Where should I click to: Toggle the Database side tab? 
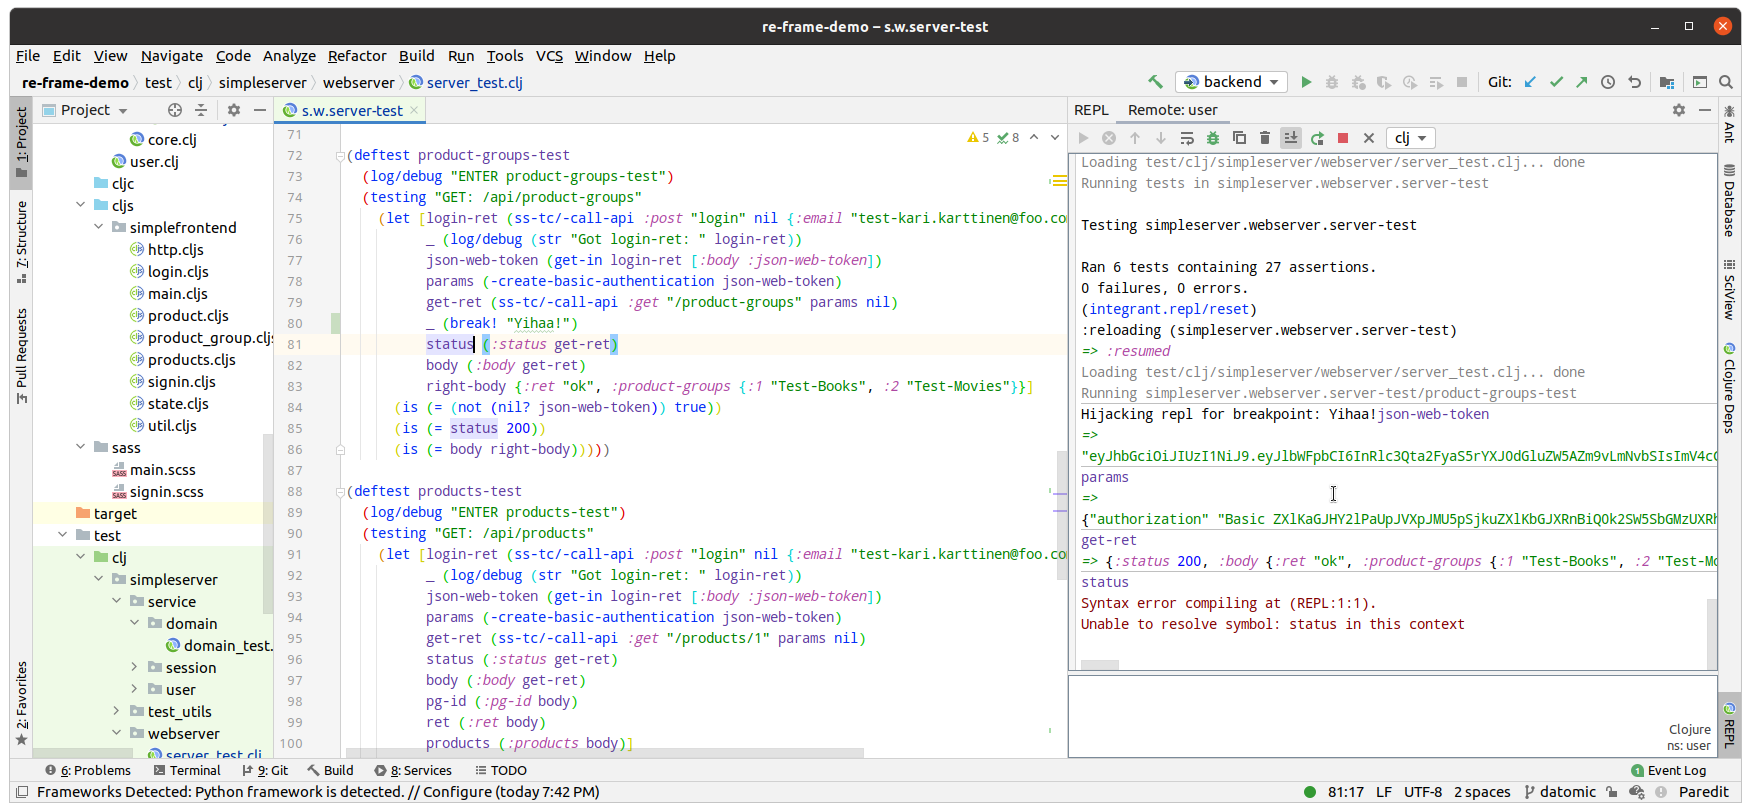tap(1729, 201)
